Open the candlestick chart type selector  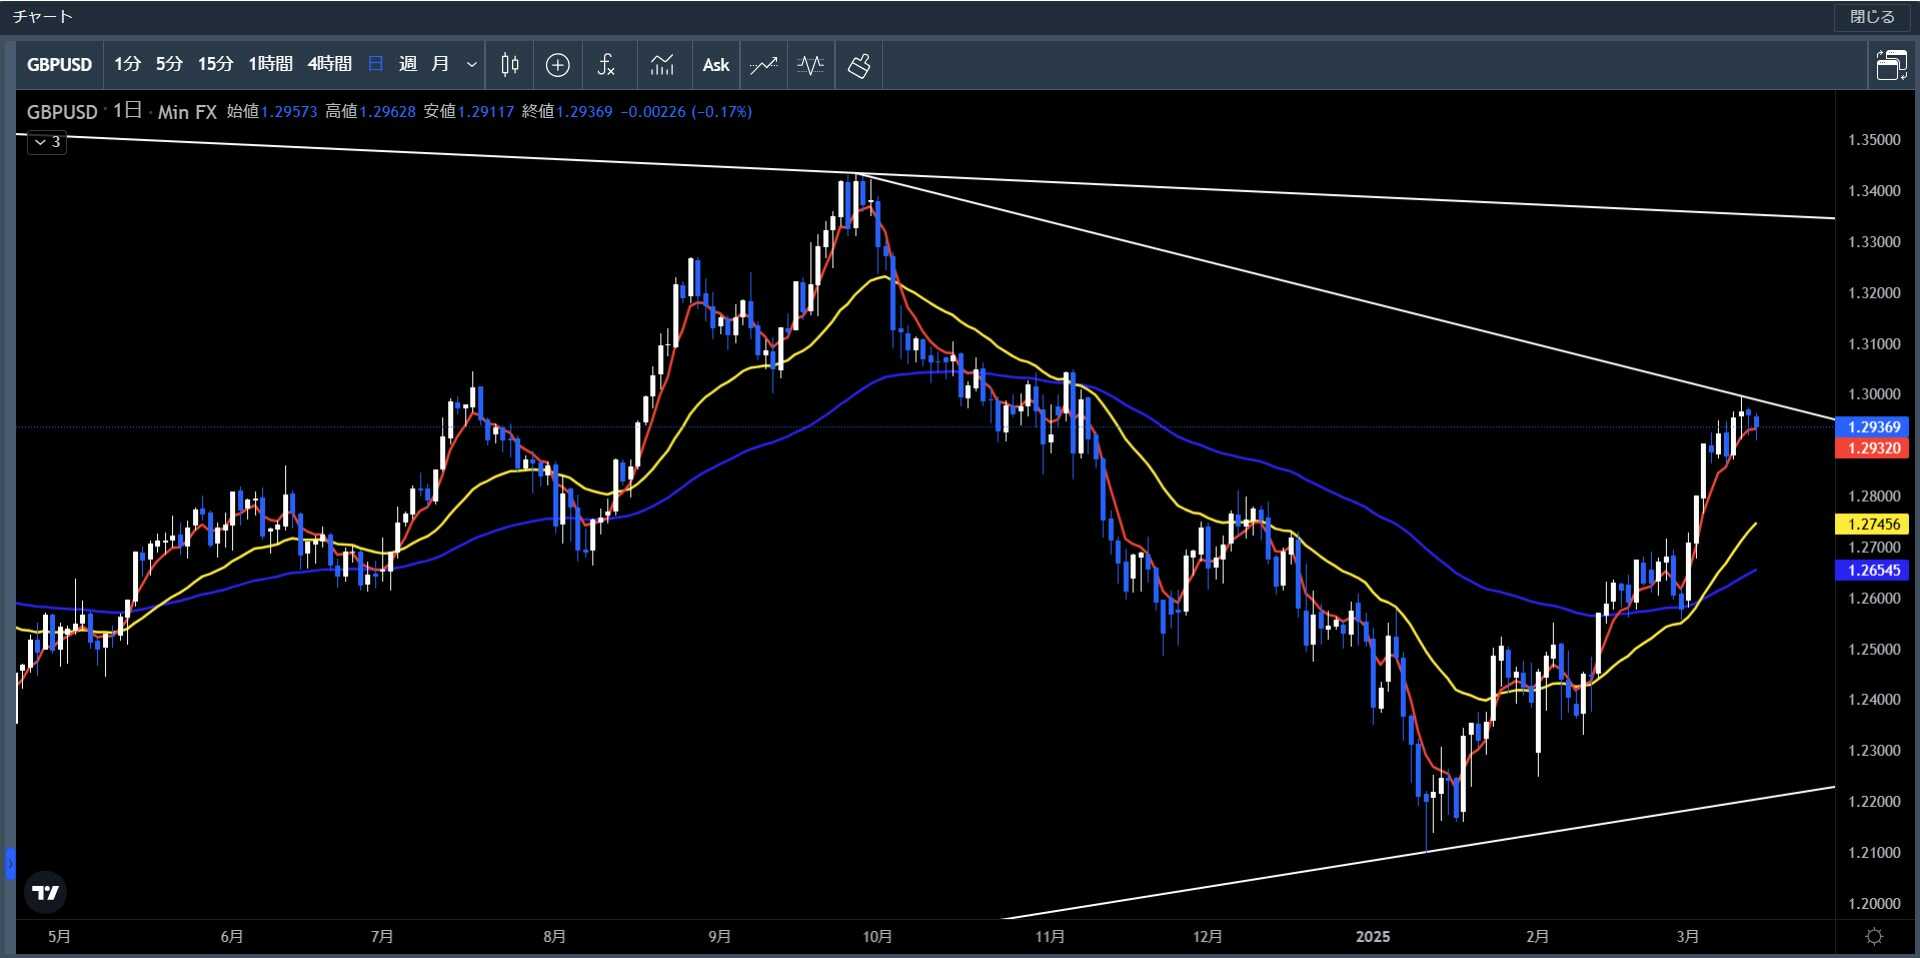pyautogui.click(x=510, y=65)
